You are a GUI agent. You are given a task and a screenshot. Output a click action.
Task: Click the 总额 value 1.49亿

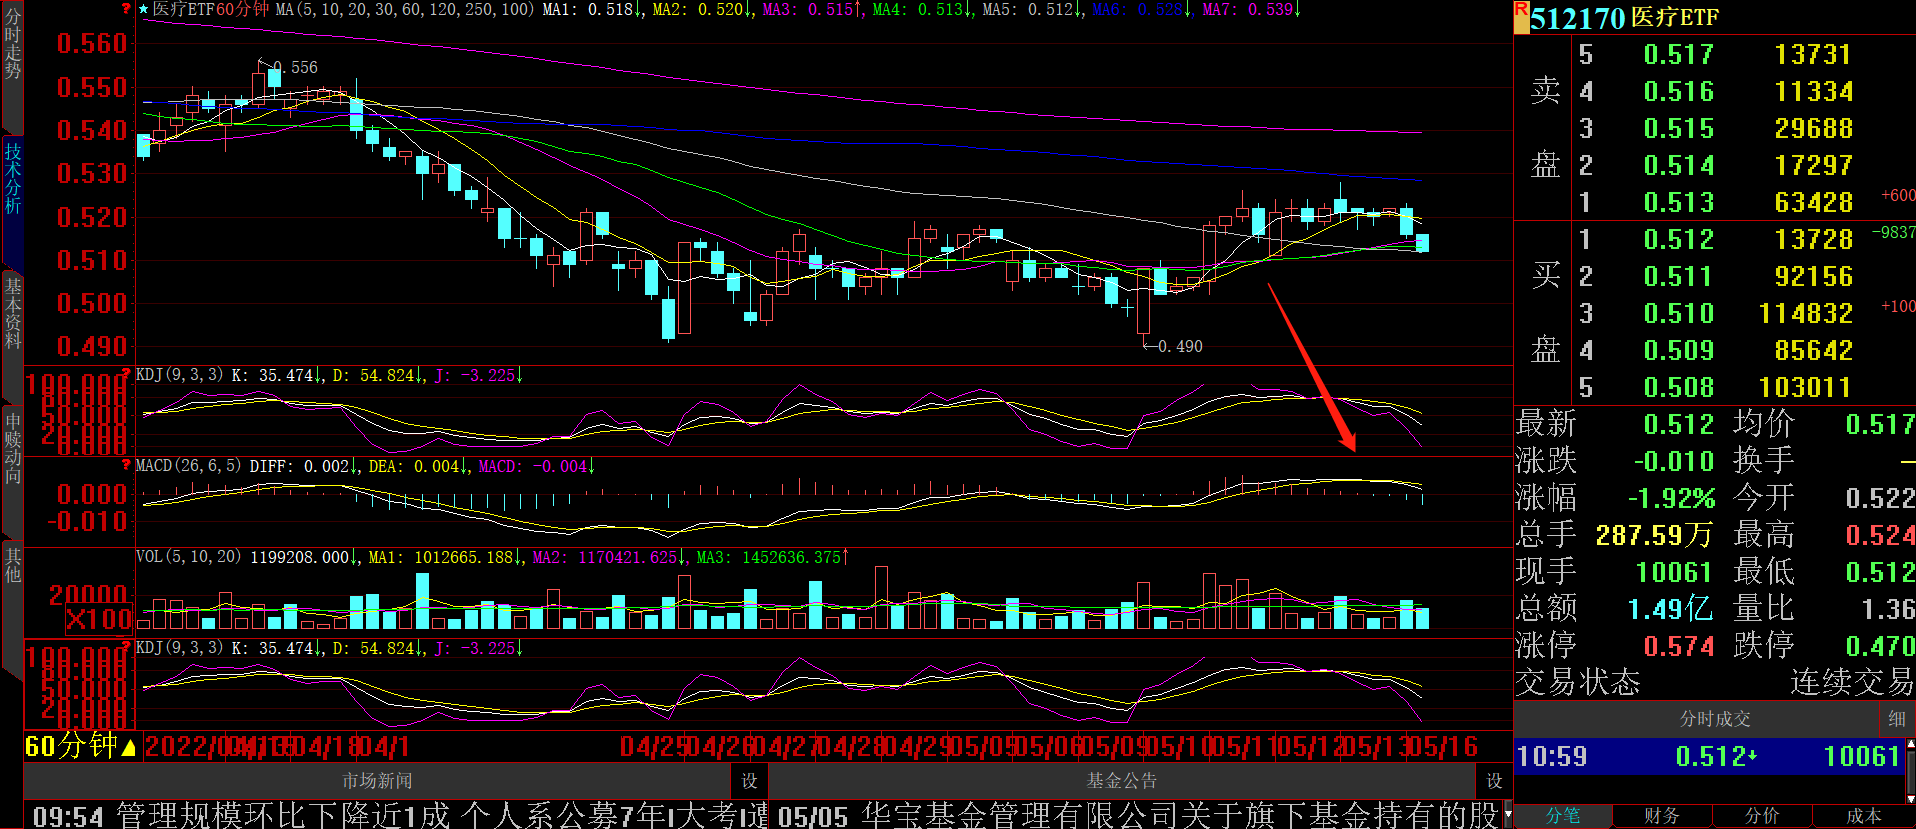pyautogui.click(x=1669, y=608)
